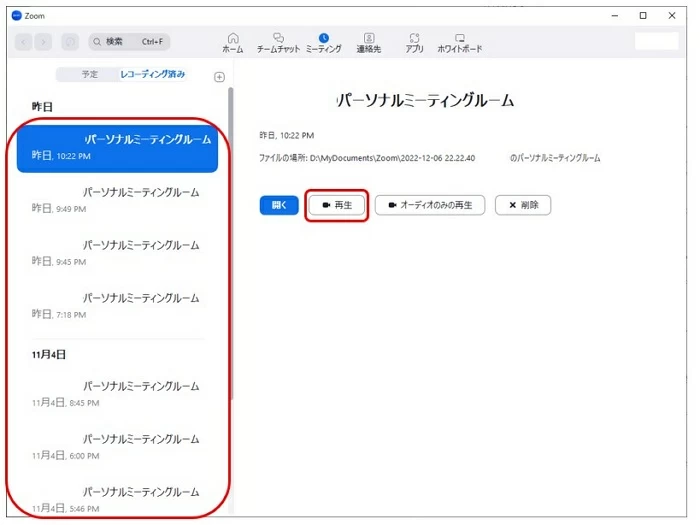Click the back navigation arrow

(24, 42)
